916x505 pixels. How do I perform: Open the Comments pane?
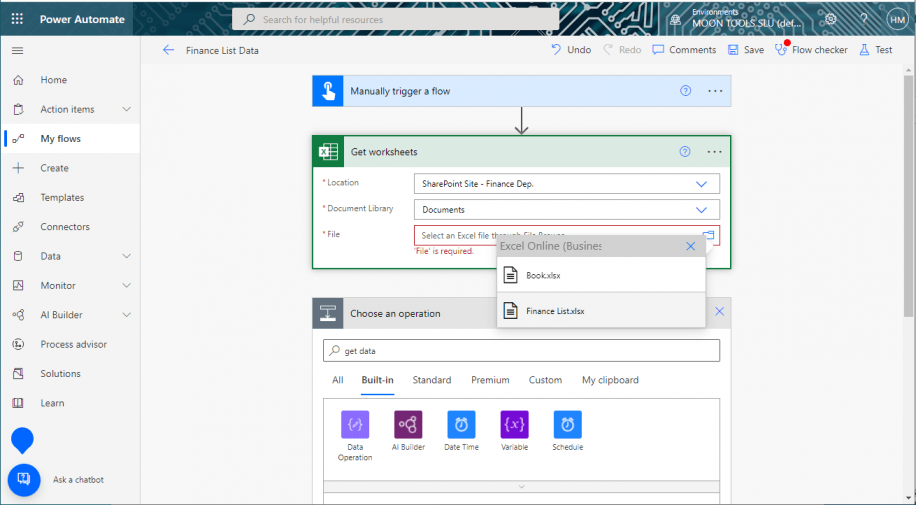point(684,50)
